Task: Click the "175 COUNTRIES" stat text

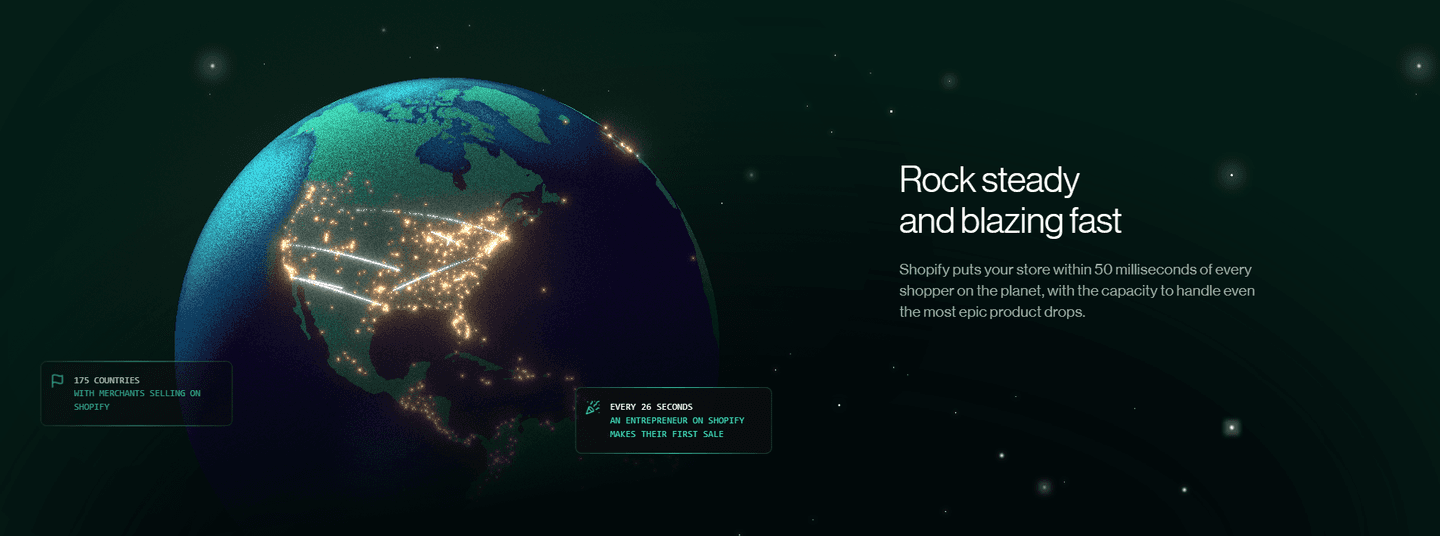Action: point(107,380)
